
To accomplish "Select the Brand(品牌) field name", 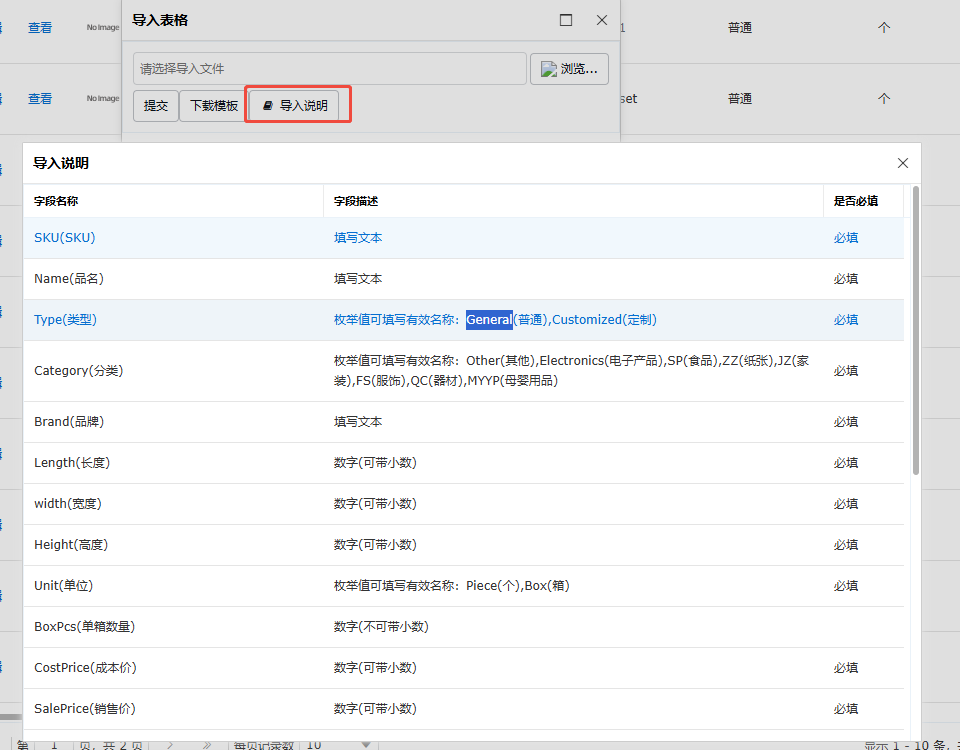I will coord(69,422).
